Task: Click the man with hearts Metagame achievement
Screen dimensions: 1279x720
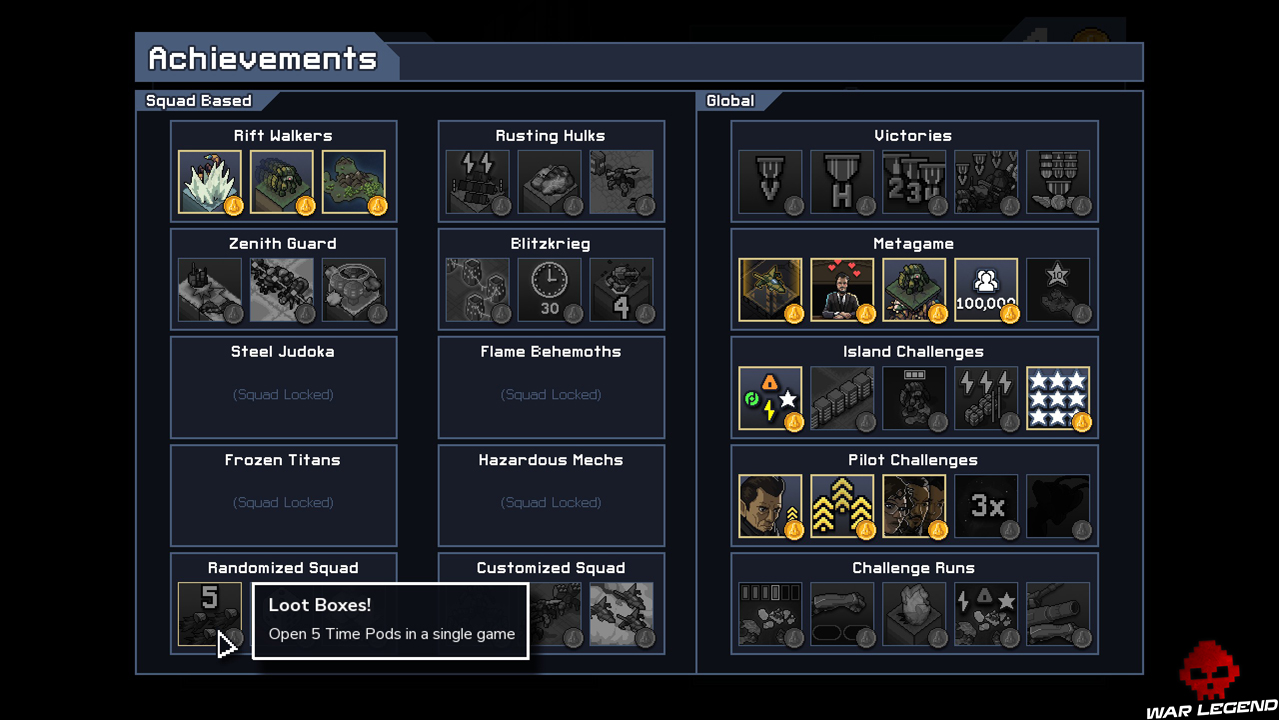Action: (842, 290)
